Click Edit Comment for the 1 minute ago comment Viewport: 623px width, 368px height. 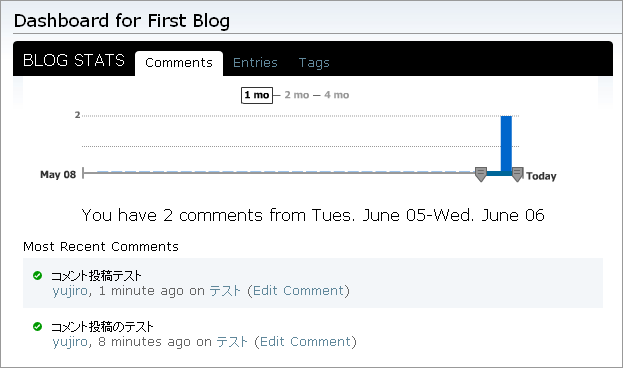click(298, 291)
